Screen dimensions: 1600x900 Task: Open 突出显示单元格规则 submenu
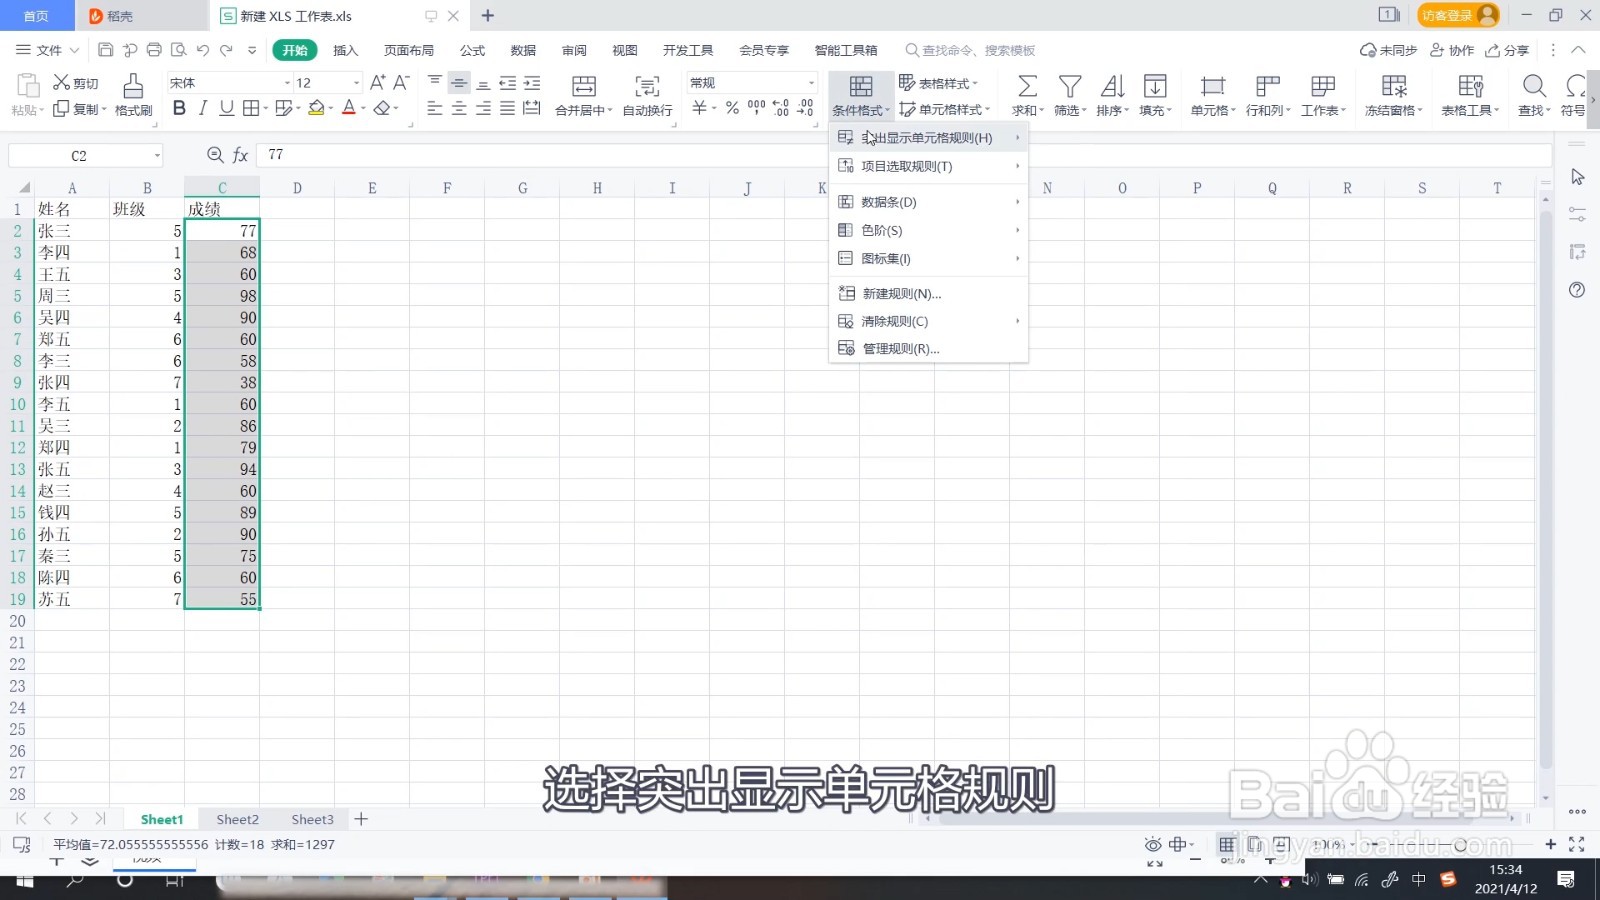[928, 138]
